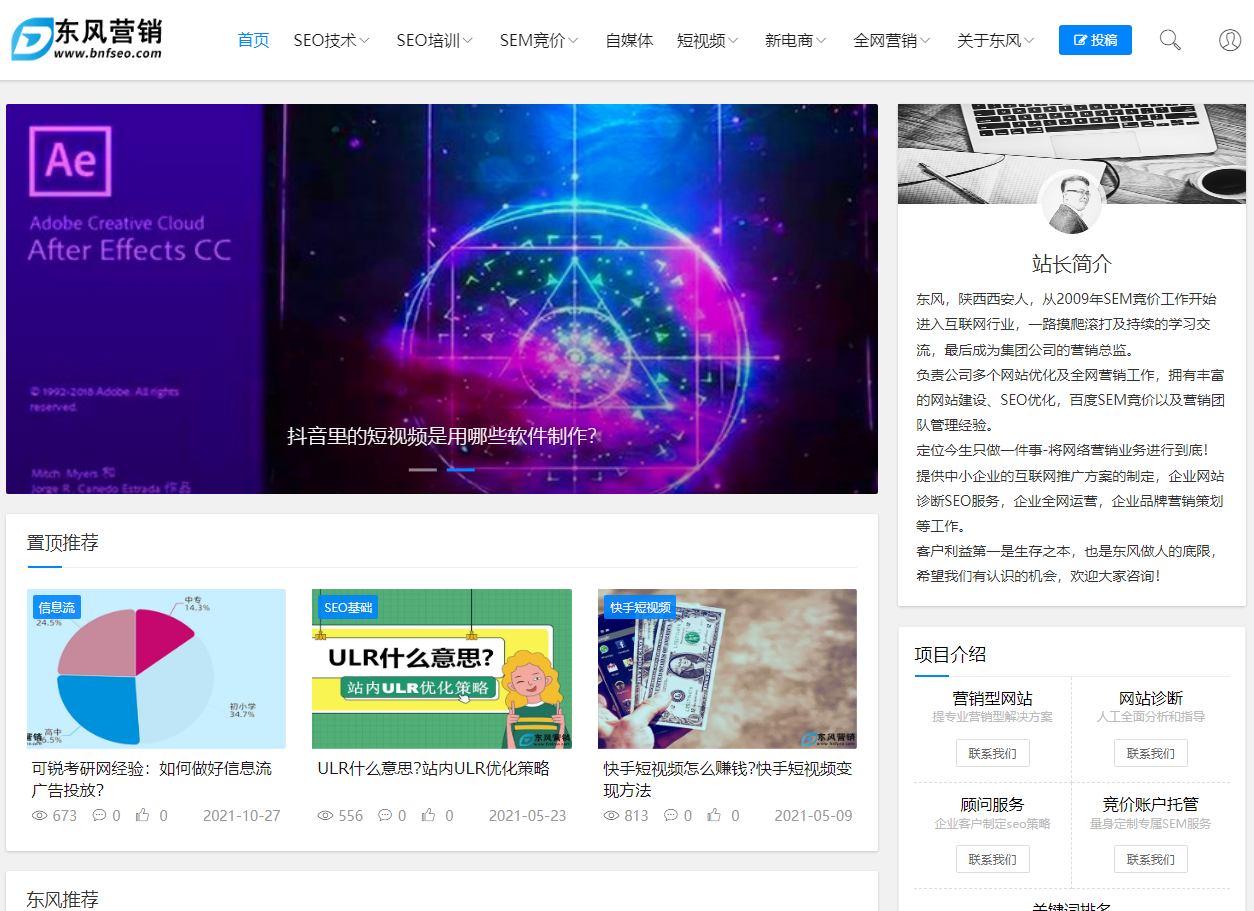Click the 信息流 category tag

tap(56, 607)
